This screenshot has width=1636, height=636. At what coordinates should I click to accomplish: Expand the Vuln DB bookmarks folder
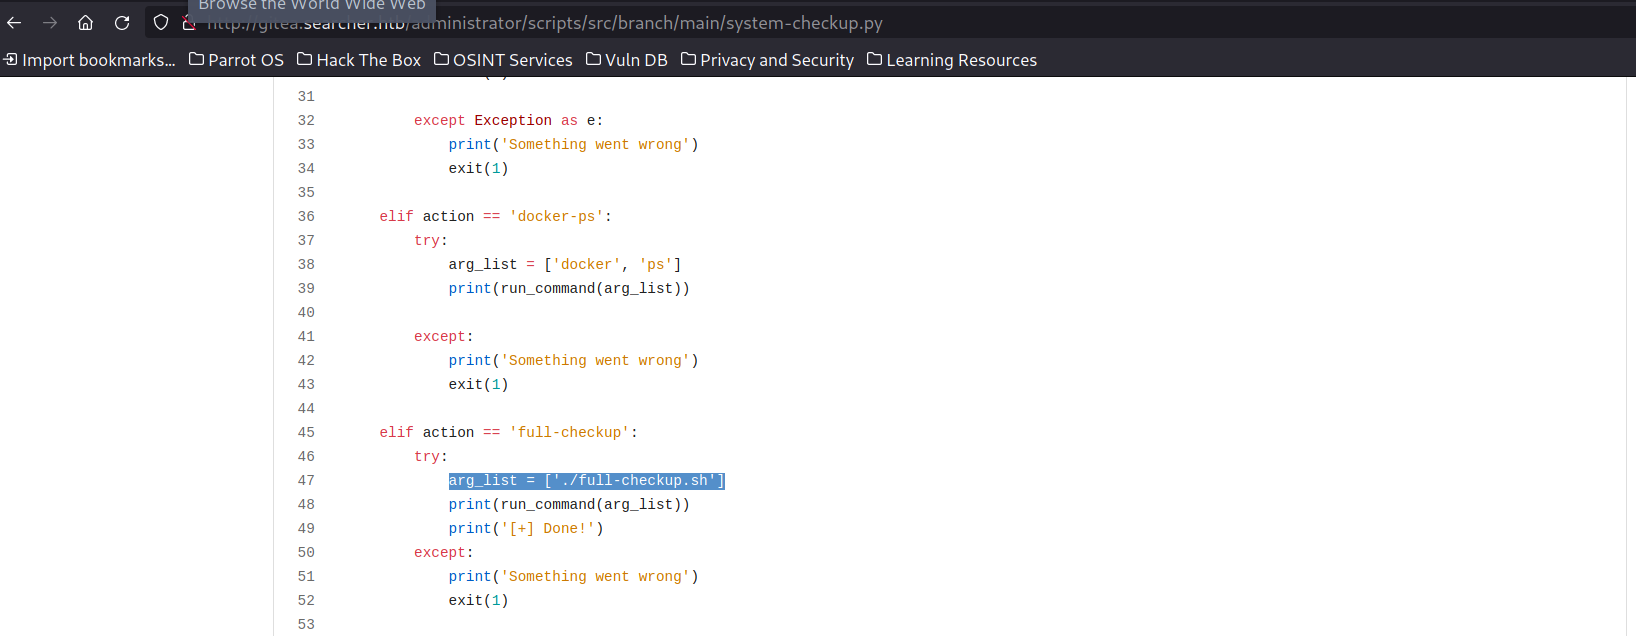[627, 60]
